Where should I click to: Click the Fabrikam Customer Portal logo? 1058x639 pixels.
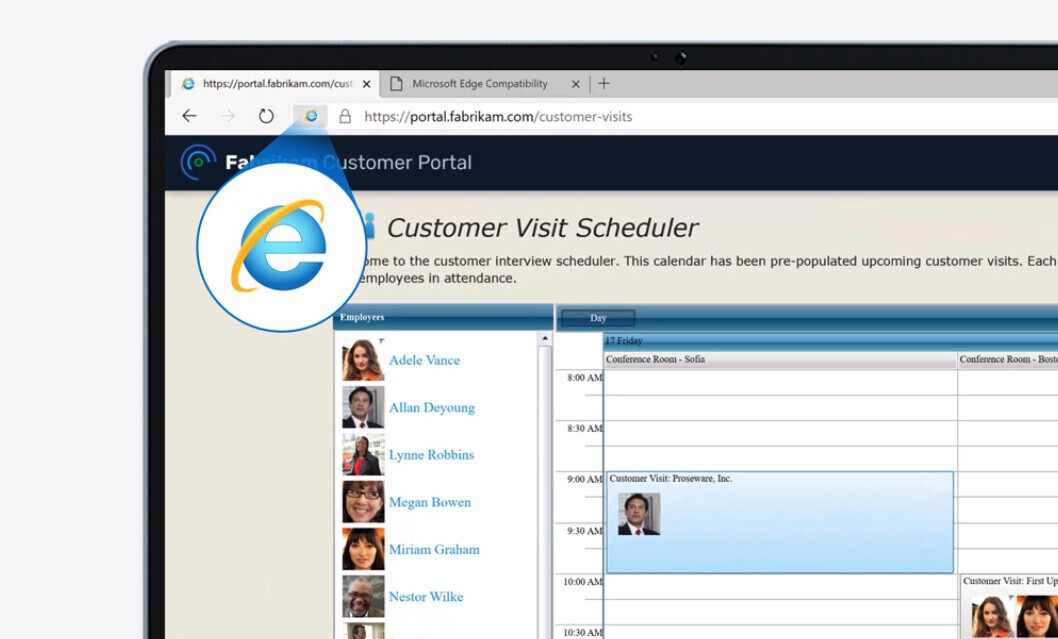(x=200, y=160)
